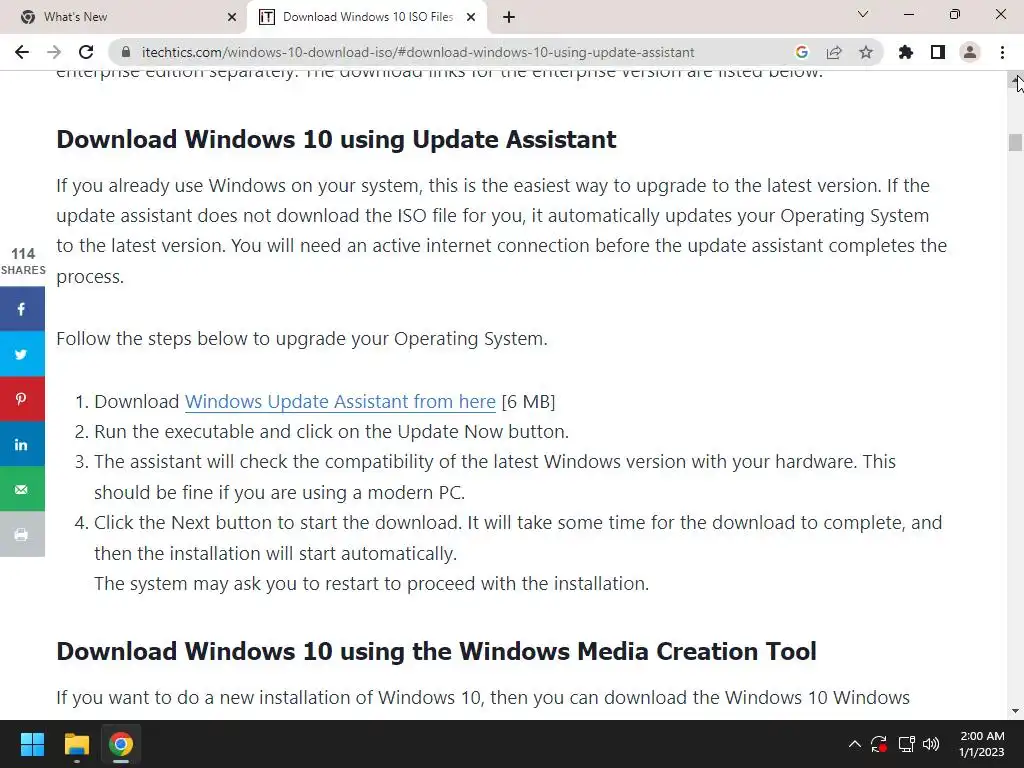Share this page via share icon
The image size is (1024, 768).
click(834, 52)
